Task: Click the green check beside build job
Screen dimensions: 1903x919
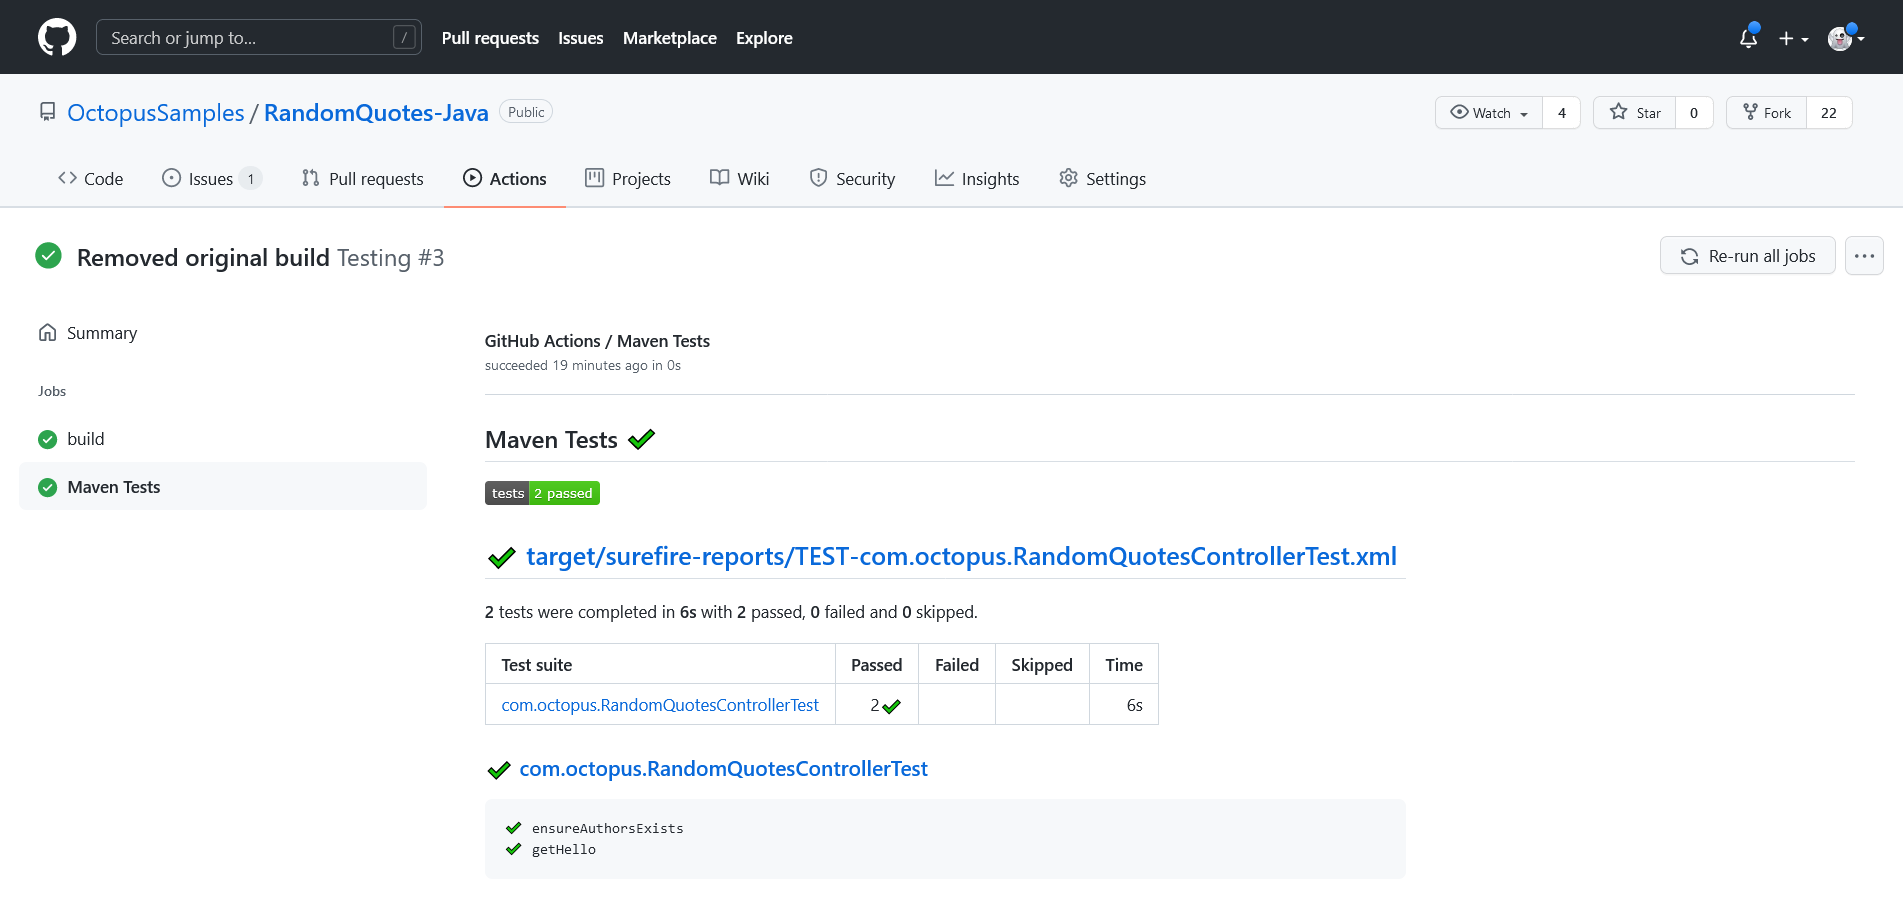Action: pyautogui.click(x=47, y=438)
